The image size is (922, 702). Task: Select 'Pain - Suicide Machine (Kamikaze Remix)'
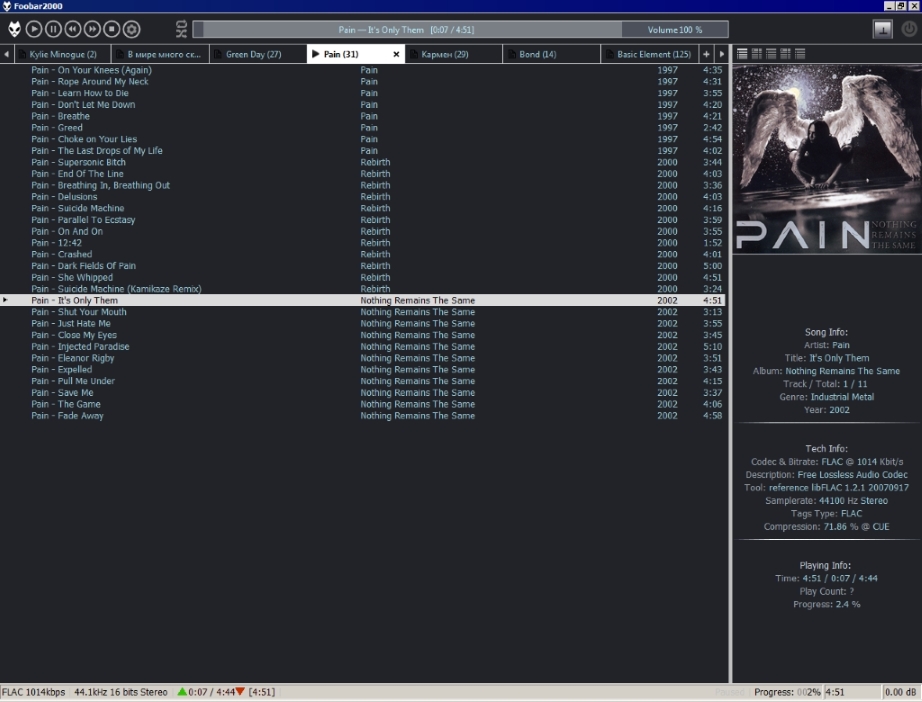click(362, 289)
